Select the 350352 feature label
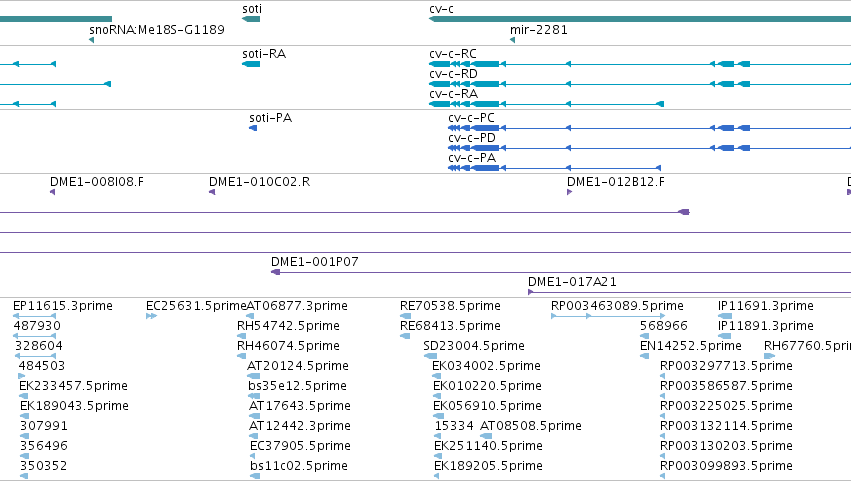This screenshot has width=851, height=481. coord(43,466)
